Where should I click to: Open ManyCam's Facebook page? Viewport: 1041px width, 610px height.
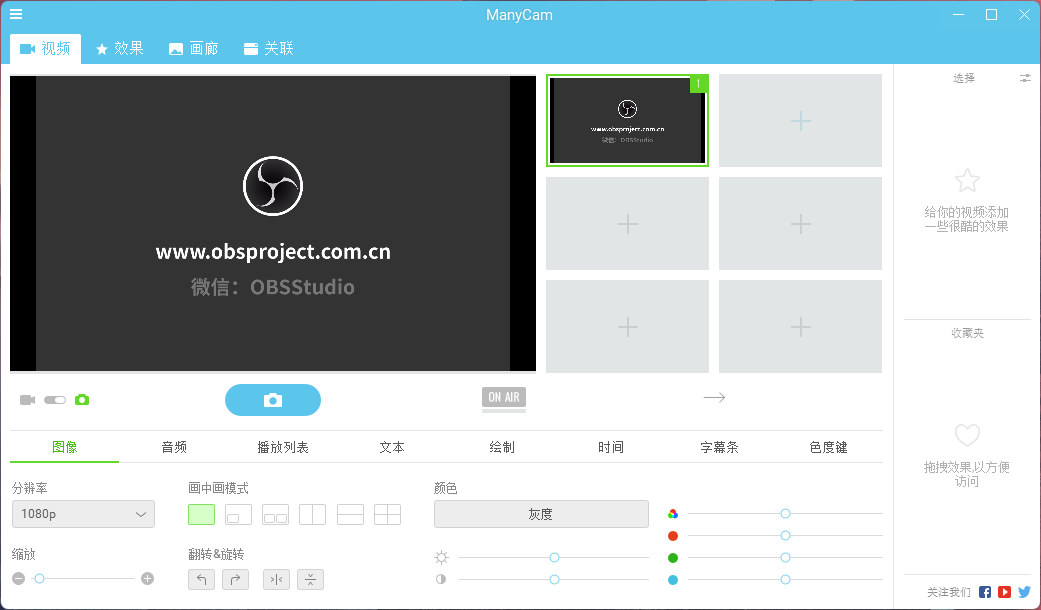[x=984, y=591]
